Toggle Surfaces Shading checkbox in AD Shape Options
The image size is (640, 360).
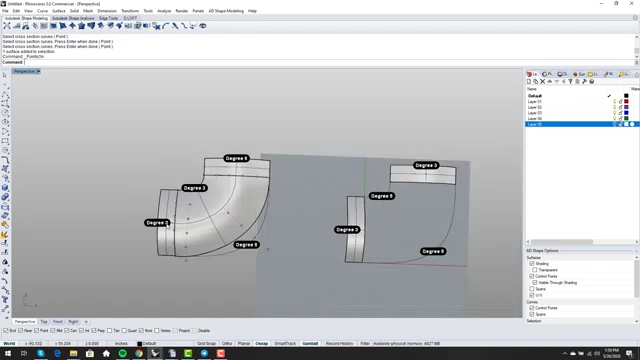pyautogui.click(x=531, y=264)
